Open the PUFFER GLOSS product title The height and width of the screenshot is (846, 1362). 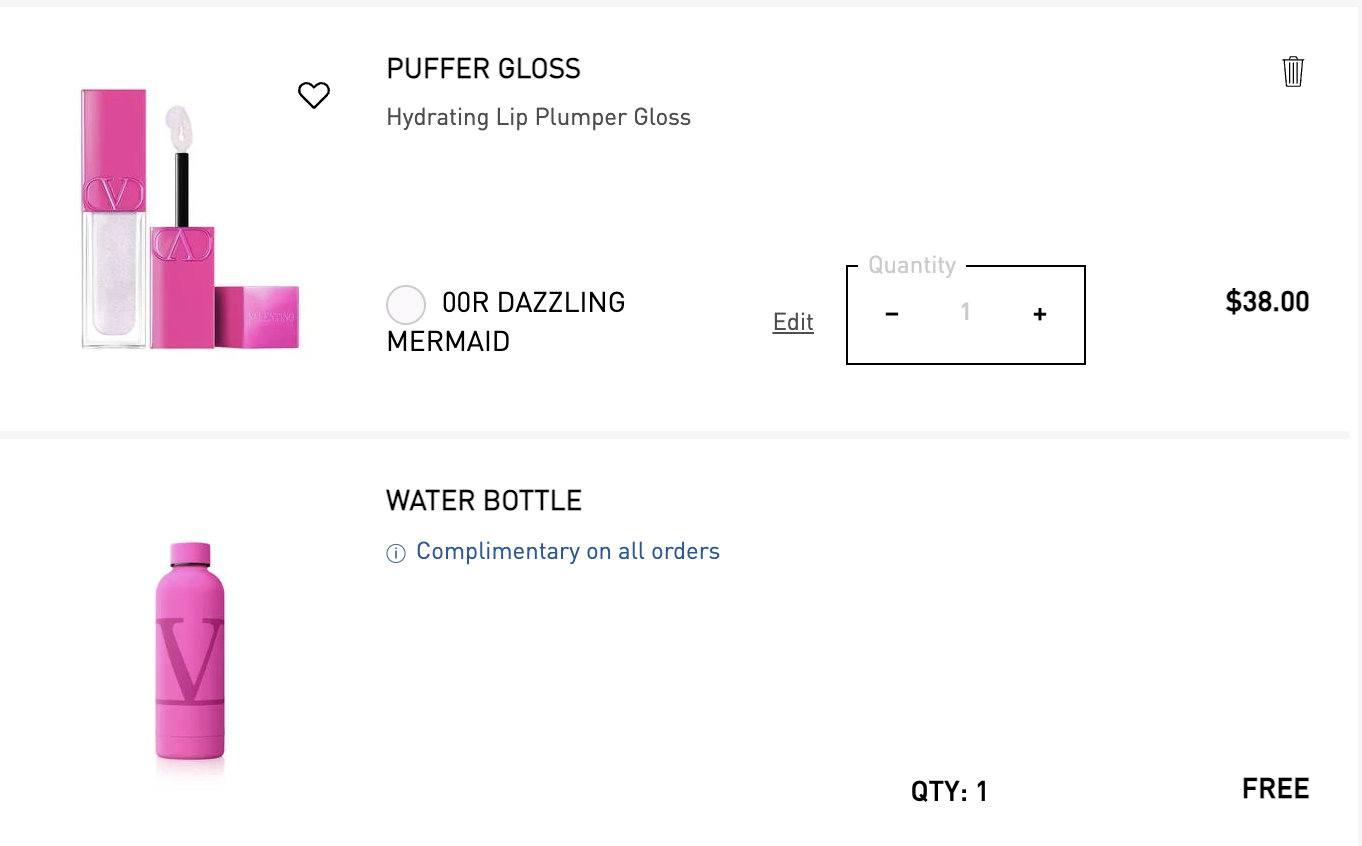[483, 69]
